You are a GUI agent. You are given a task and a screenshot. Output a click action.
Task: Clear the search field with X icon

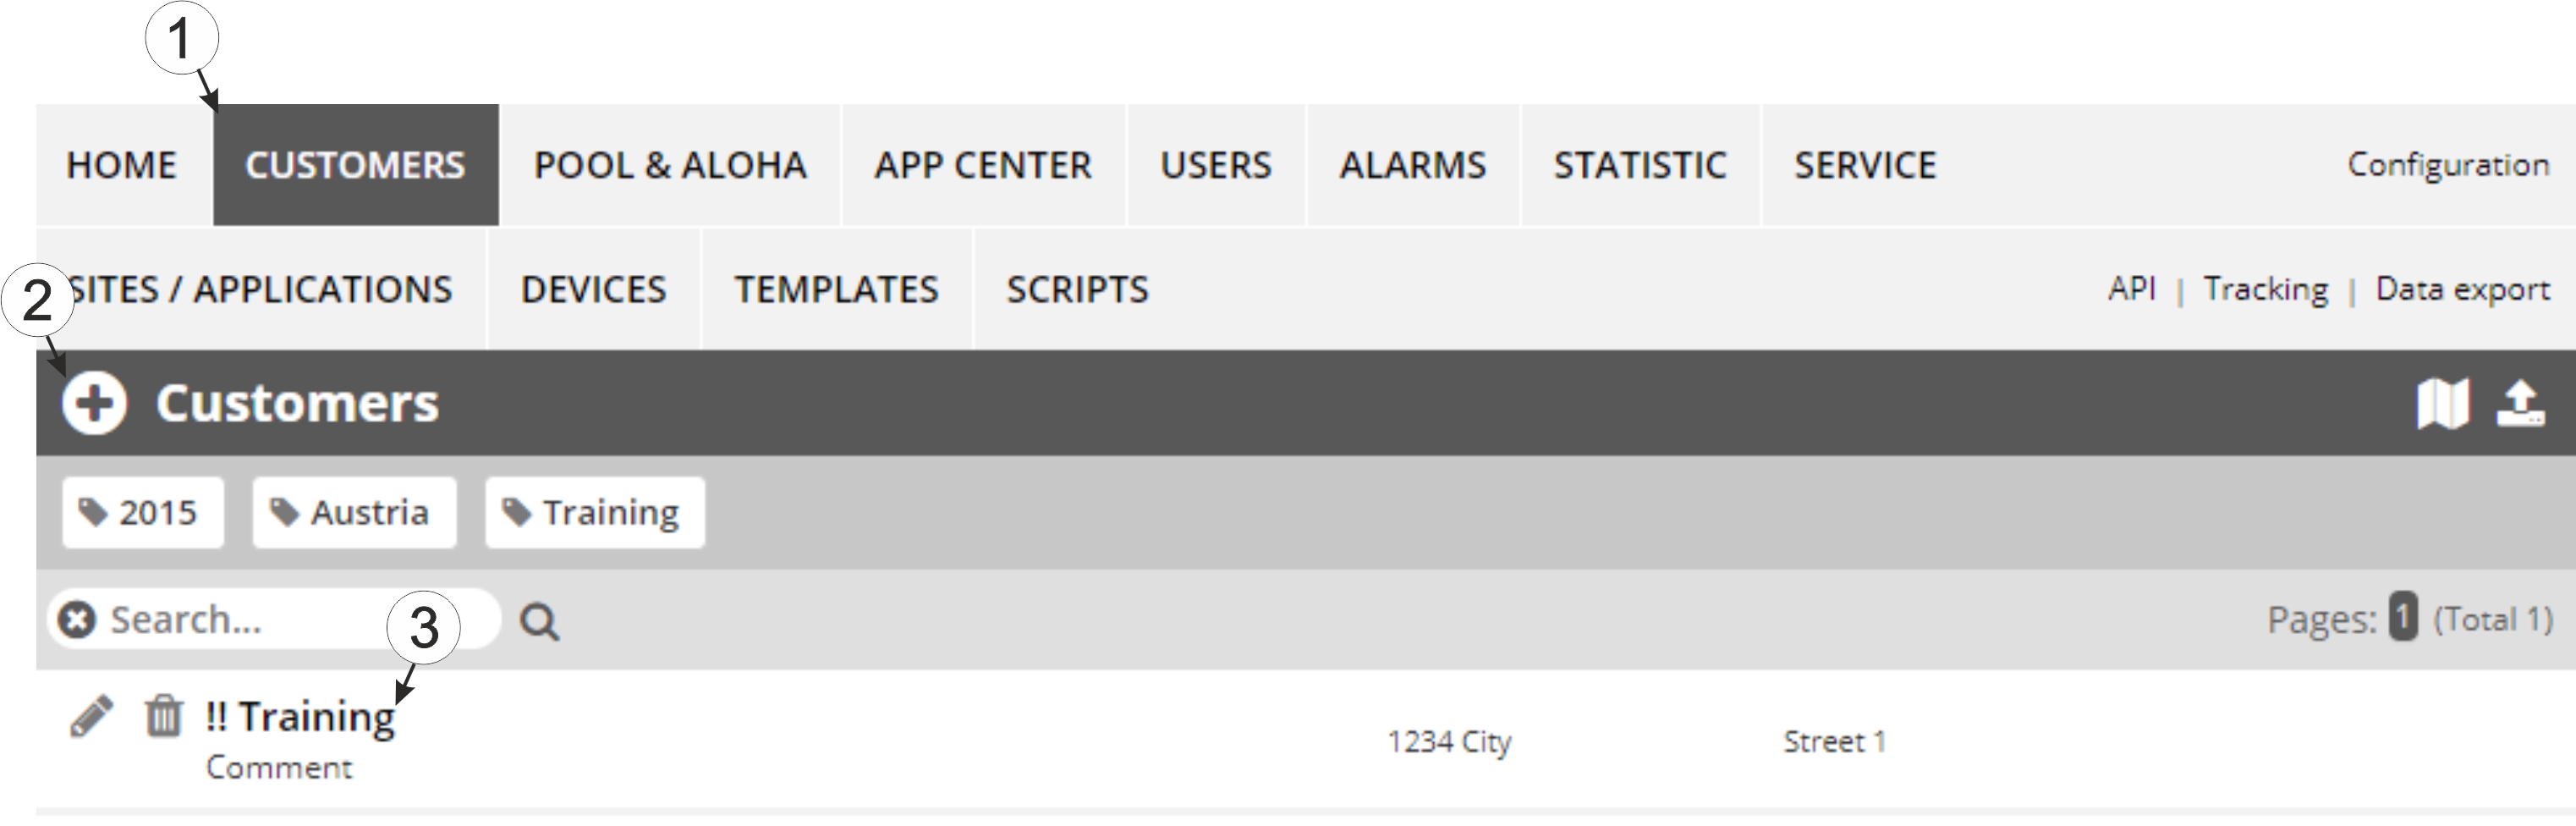point(77,620)
